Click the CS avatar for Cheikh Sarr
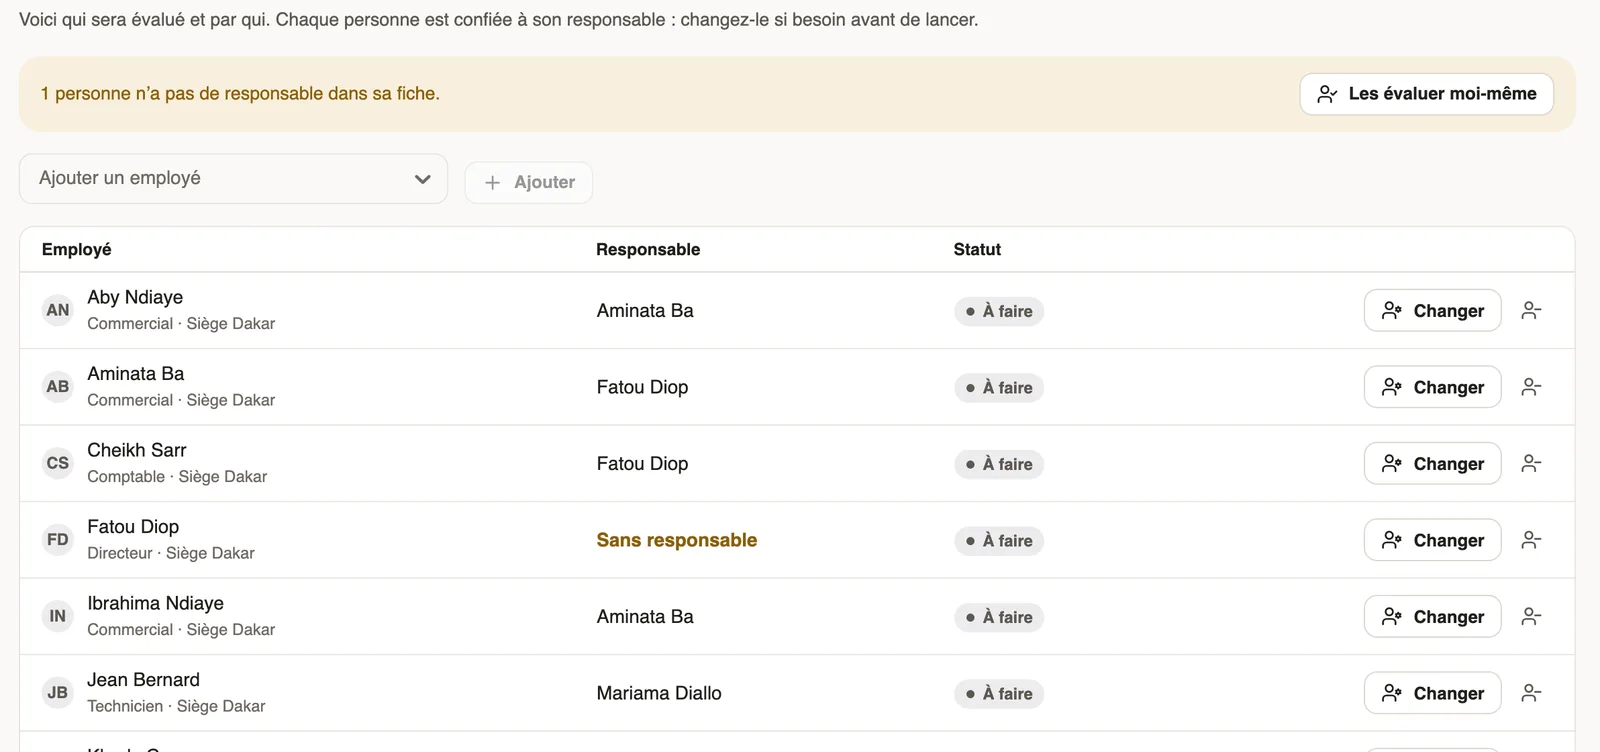Screen dimensions: 1600x752 (58, 463)
